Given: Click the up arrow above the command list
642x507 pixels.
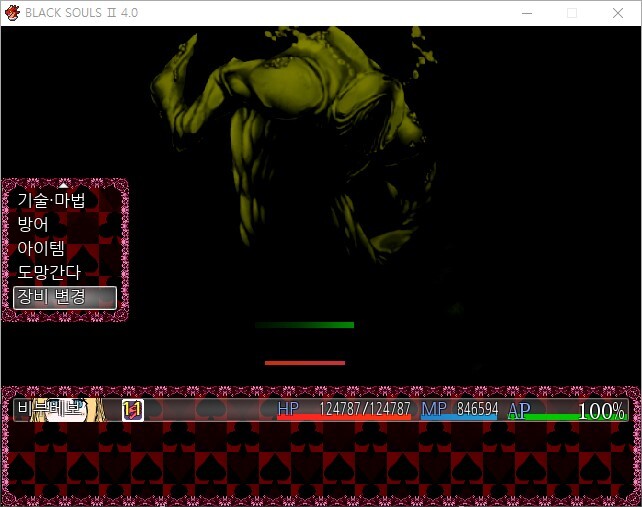Looking at the screenshot, I should (x=63, y=185).
